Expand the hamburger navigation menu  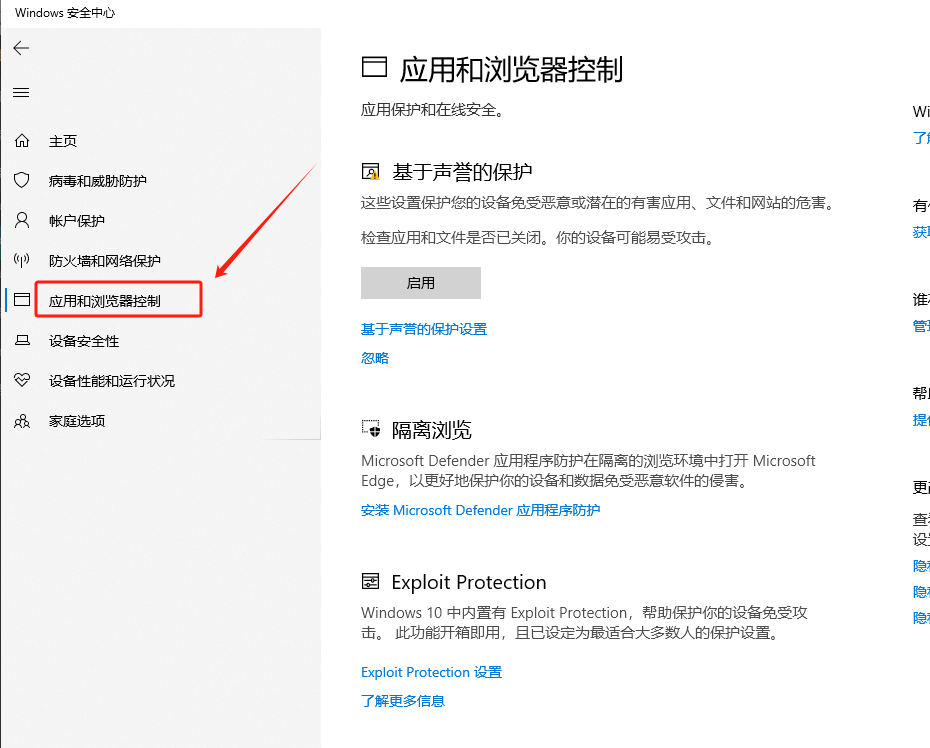click(21, 93)
